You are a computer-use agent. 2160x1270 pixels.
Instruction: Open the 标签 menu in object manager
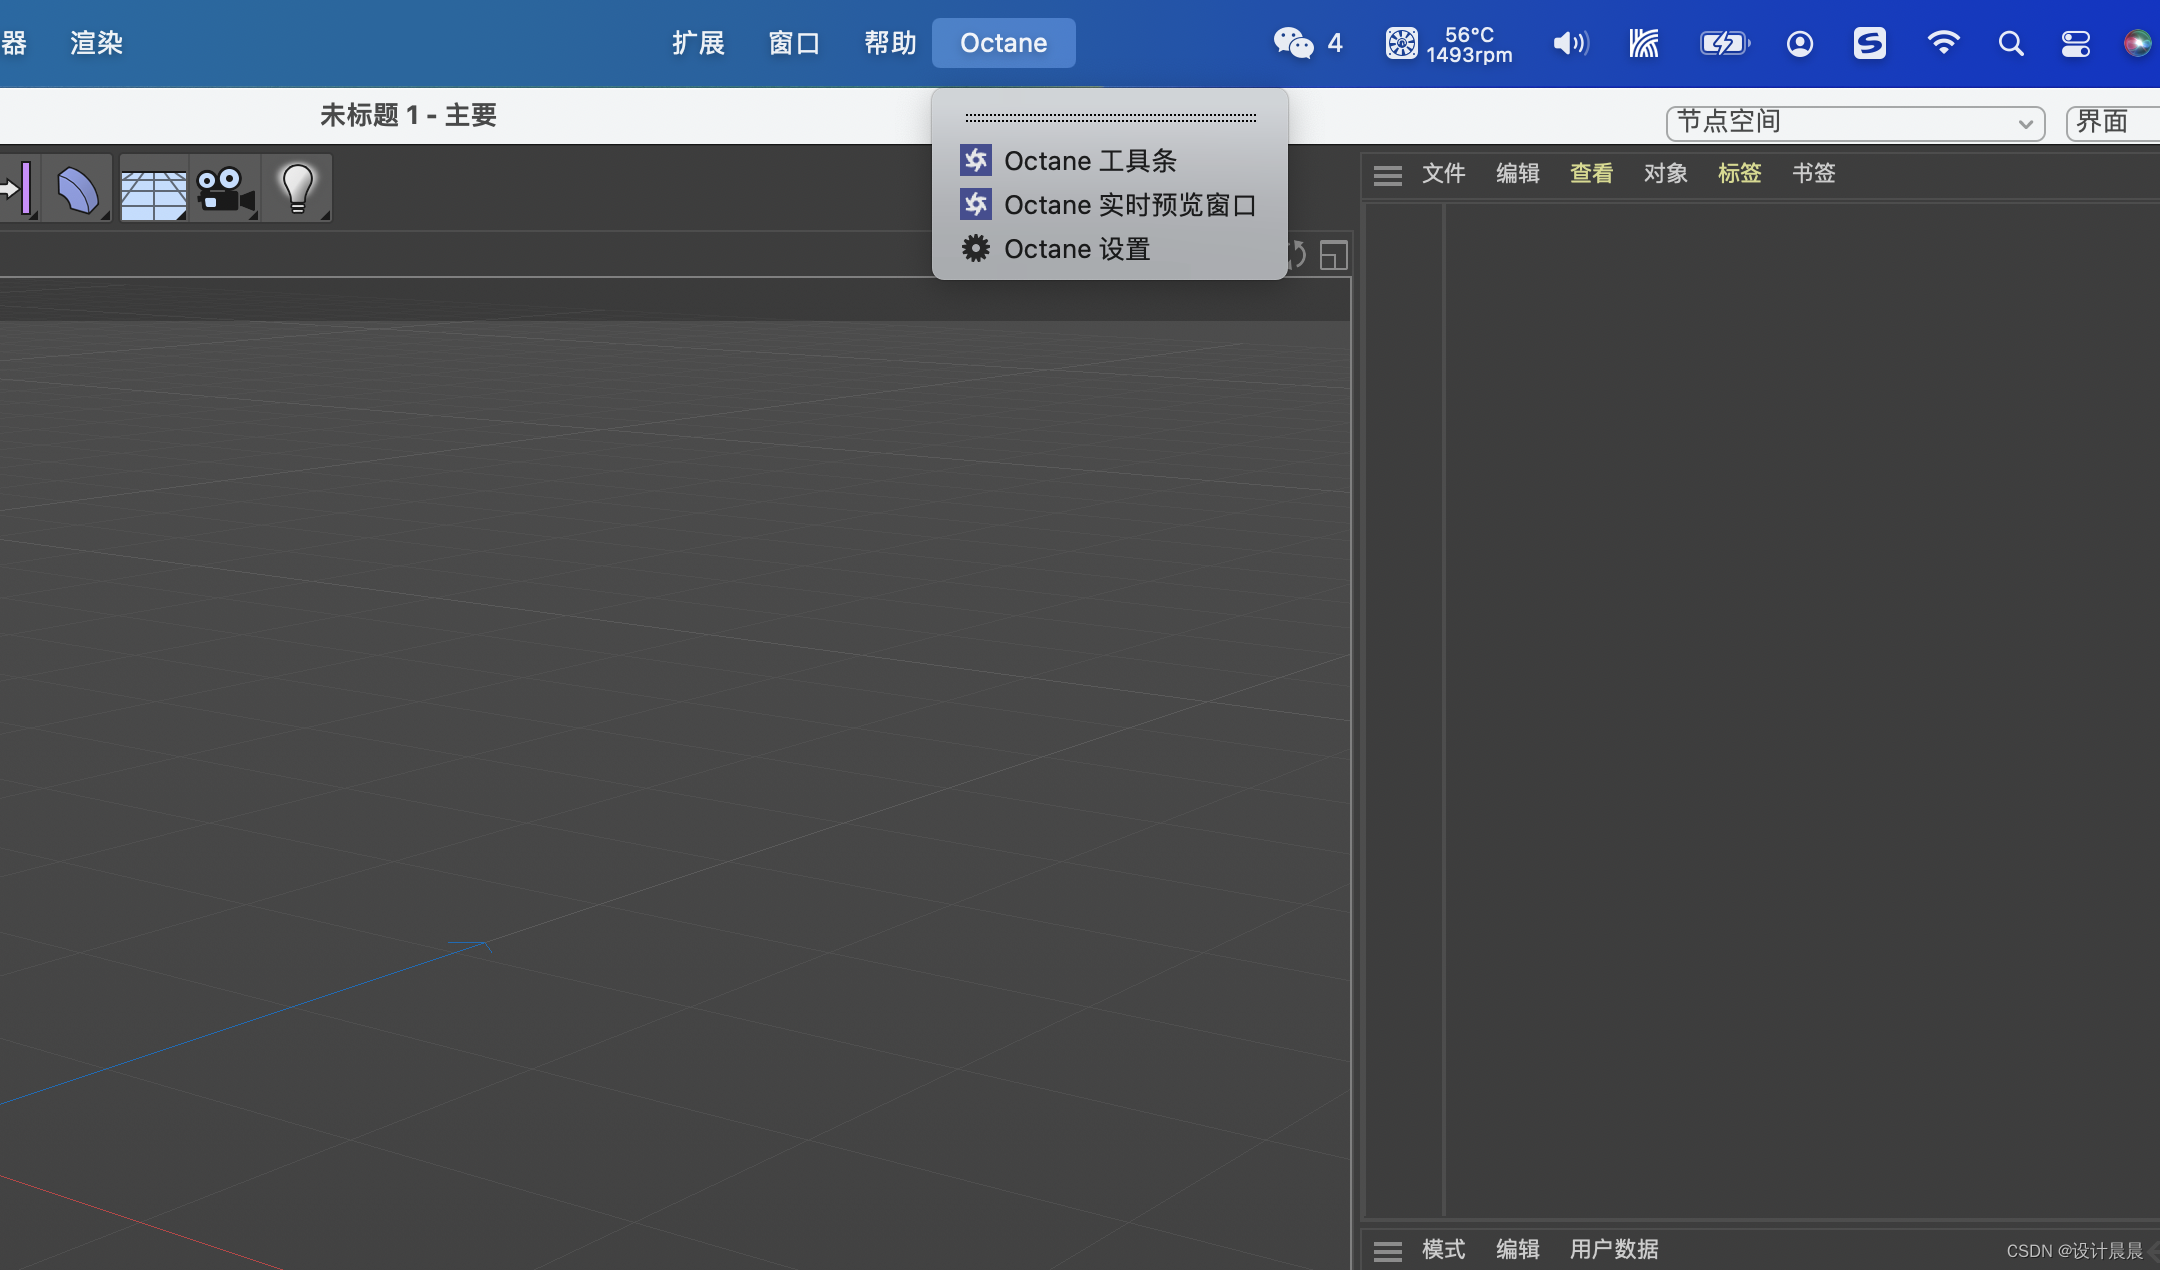[x=1739, y=173]
